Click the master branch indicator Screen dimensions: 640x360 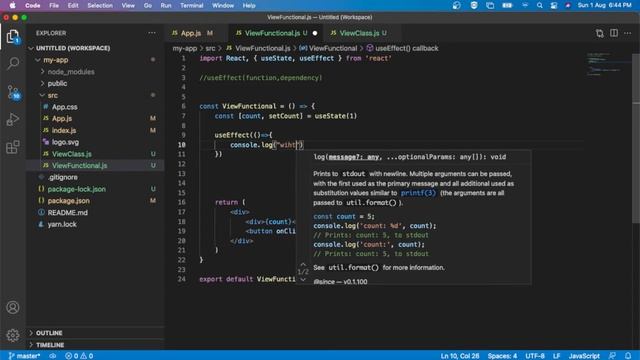[x=24, y=356]
